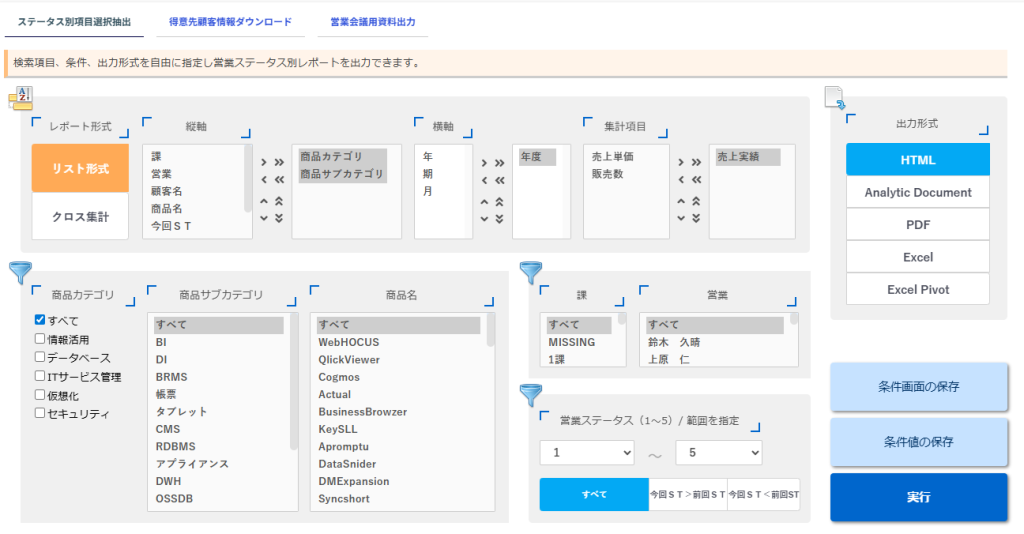
Task: Click the funnel icon above 商品カテゴリ filter
Action: [x=20, y=272]
